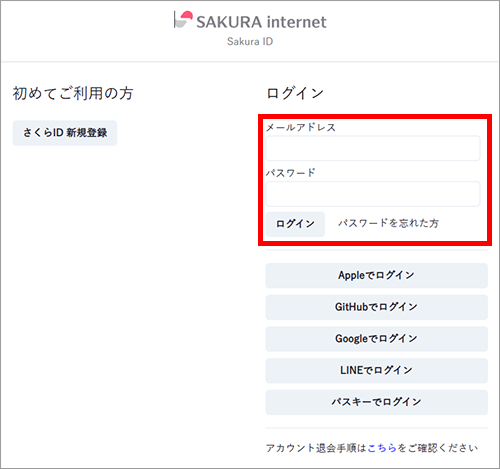
Task: Choose Appleでログイン
Action: point(377,276)
